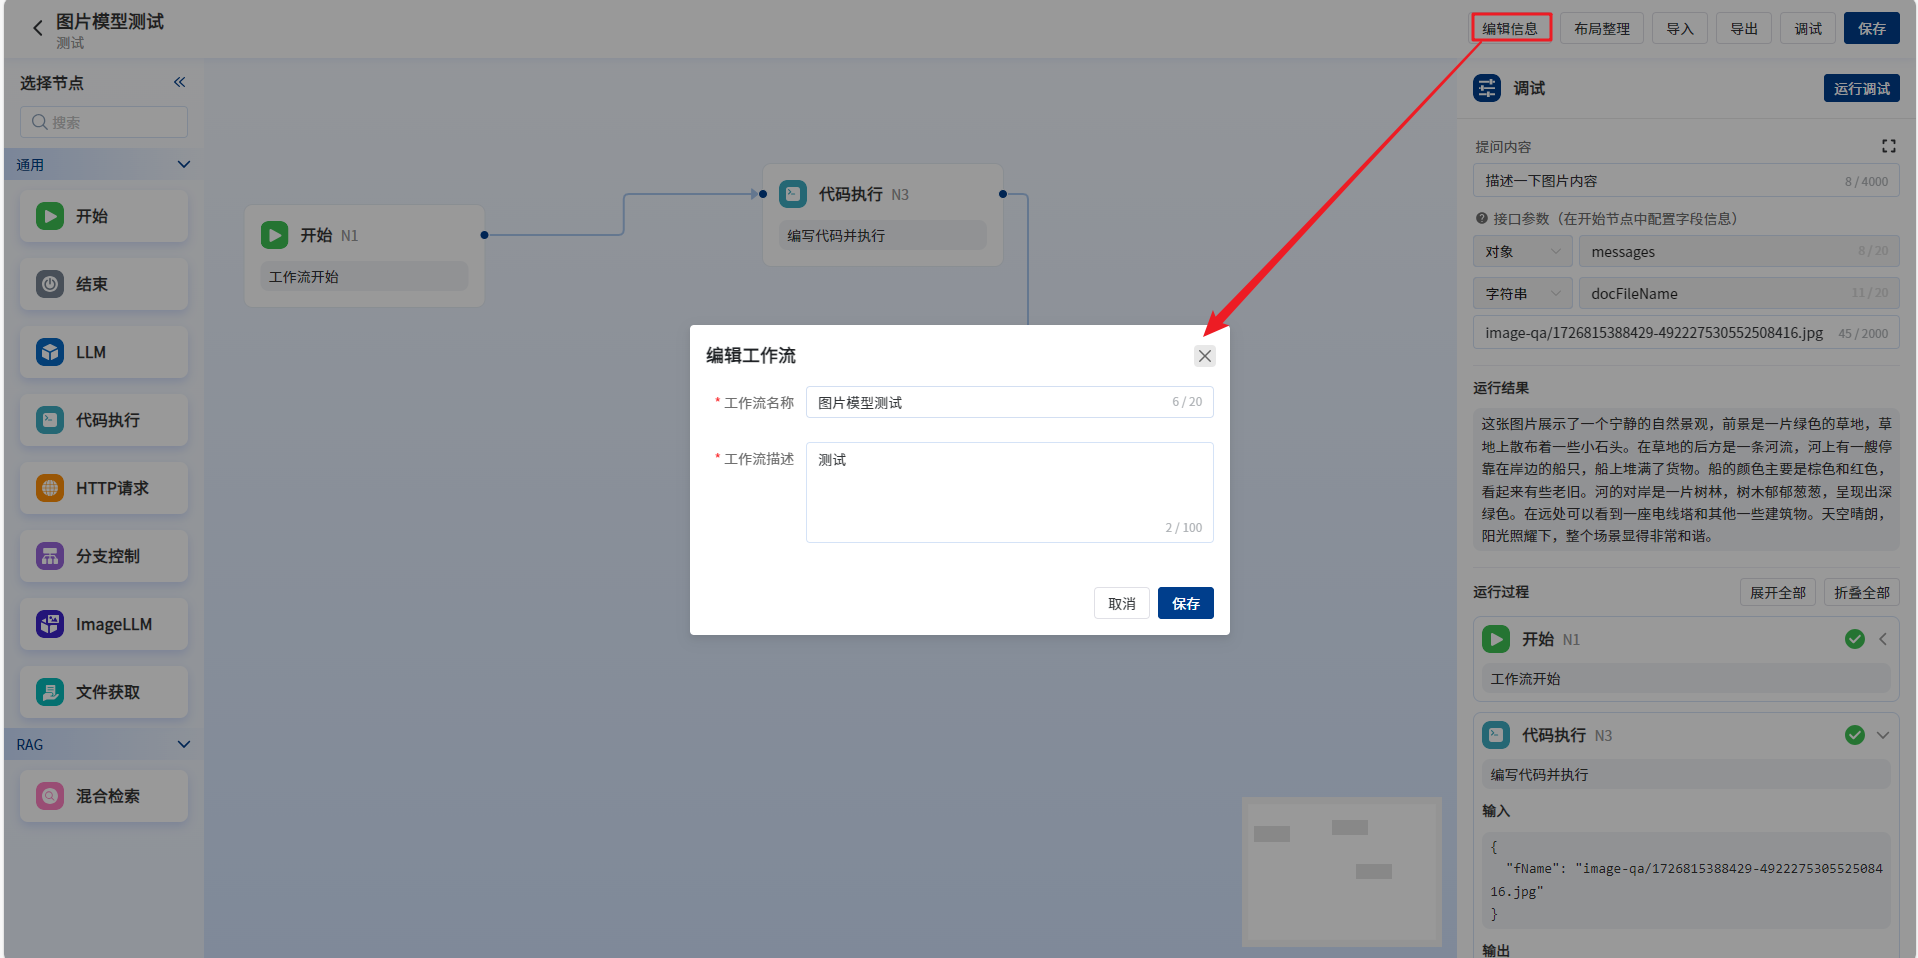
Task: Expand the 提问内容 fullscreen icon
Action: [1888, 146]
